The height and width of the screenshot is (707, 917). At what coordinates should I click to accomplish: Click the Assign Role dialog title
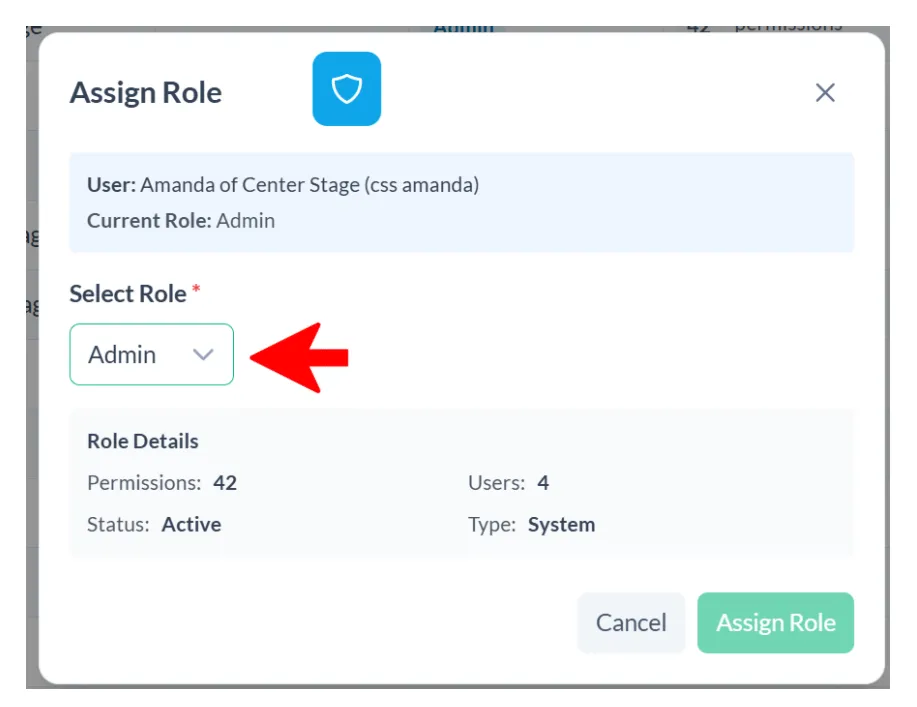point(146,93)
